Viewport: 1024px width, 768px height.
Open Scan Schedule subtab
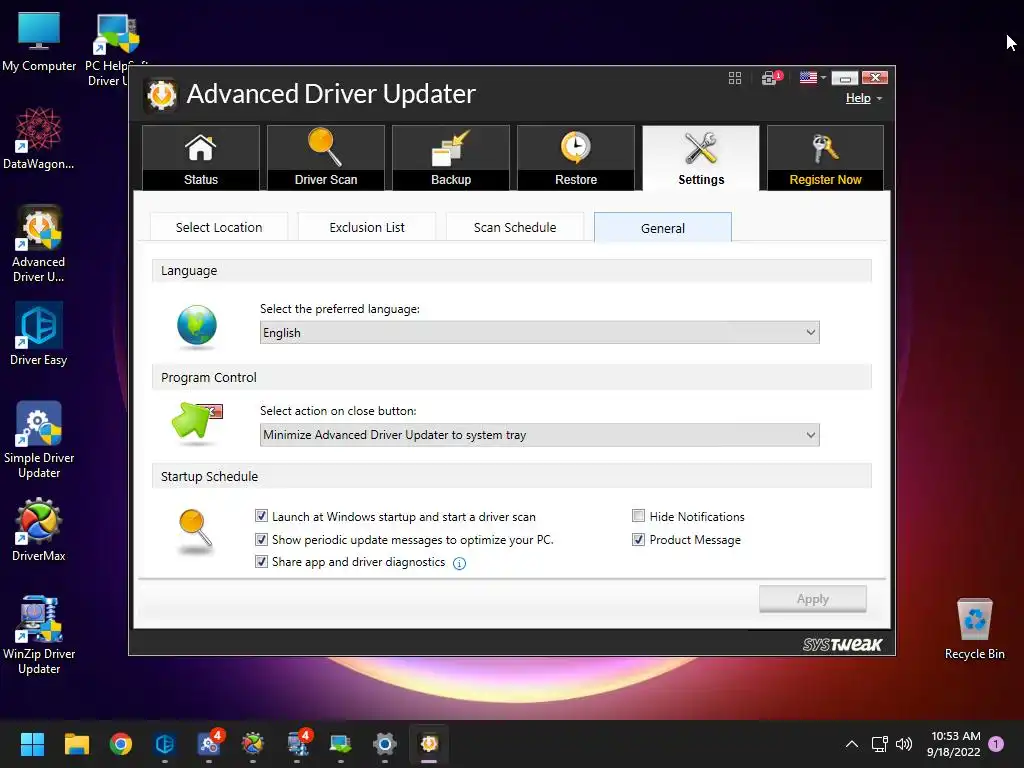(515, 227)
